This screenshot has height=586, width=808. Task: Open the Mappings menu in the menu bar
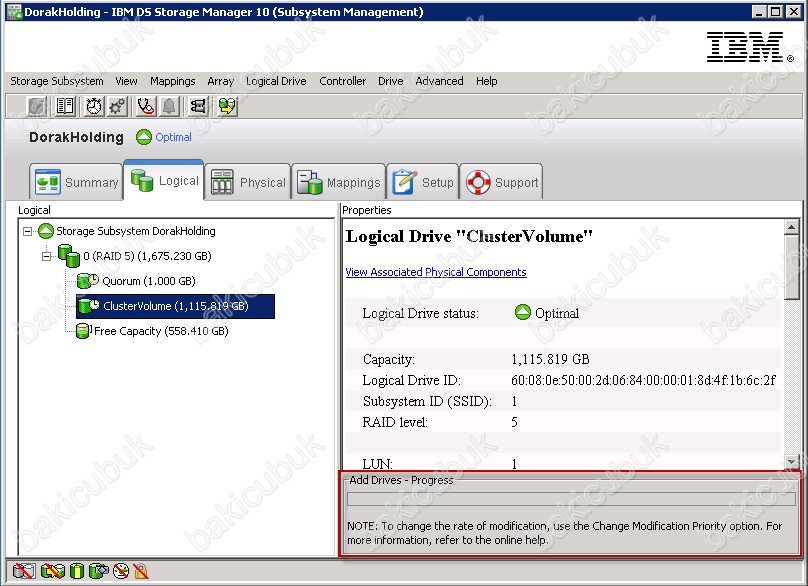click(x=173, y=81)
